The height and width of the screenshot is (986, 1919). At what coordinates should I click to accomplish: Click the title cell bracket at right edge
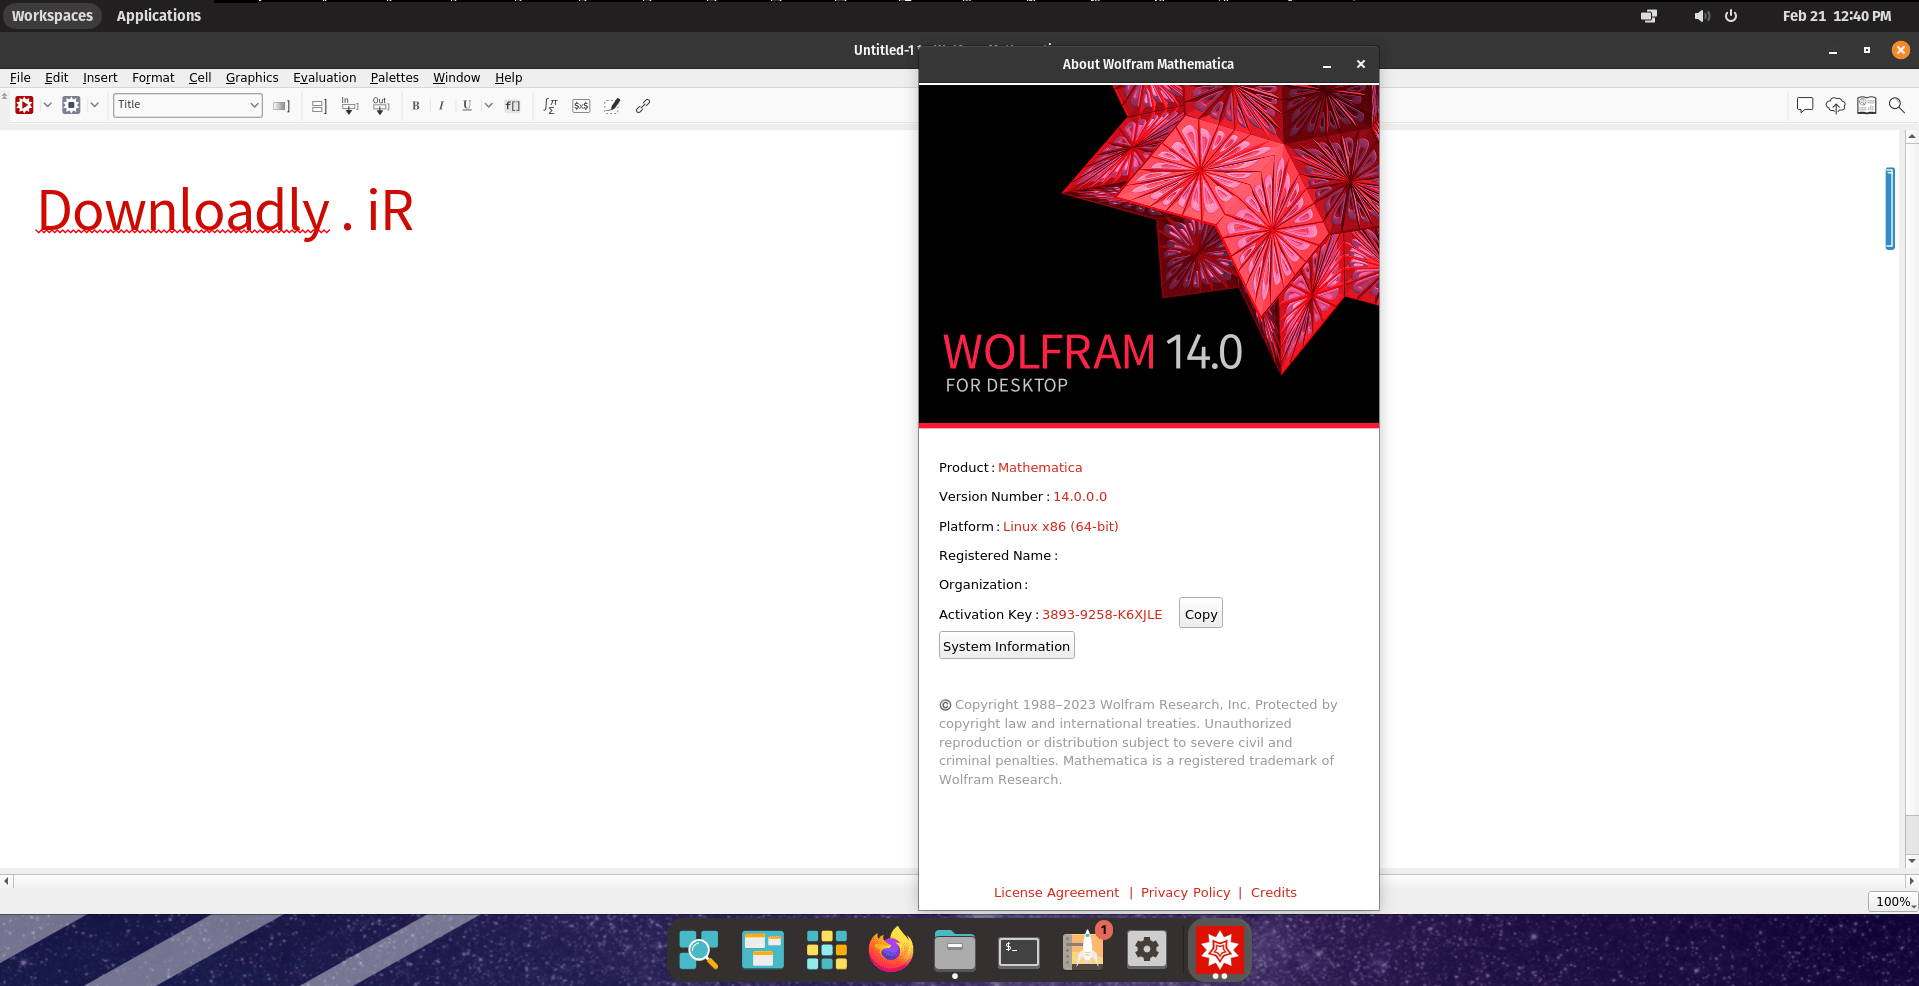(x=1890, y=208)
